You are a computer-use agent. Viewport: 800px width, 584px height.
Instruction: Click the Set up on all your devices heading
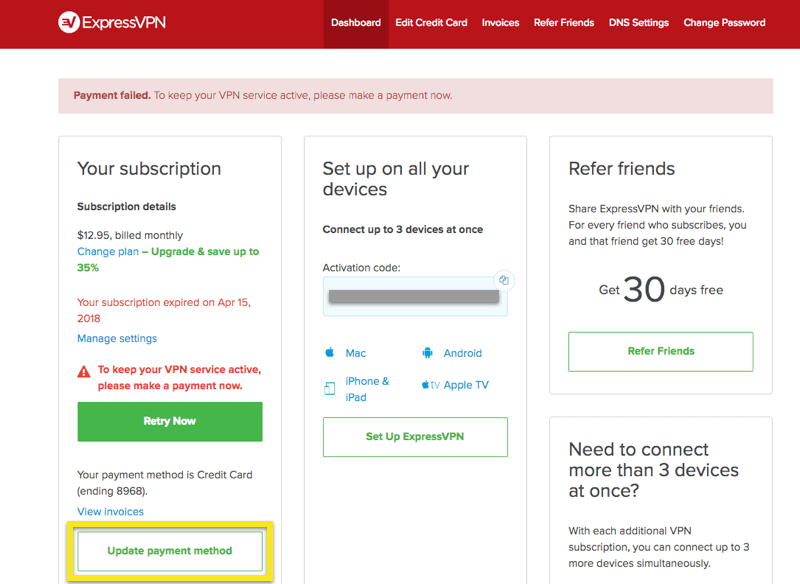[396, 179]
